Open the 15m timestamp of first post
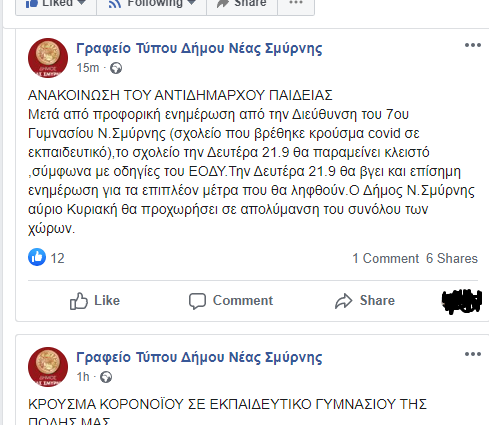 (x=88, y=68)
